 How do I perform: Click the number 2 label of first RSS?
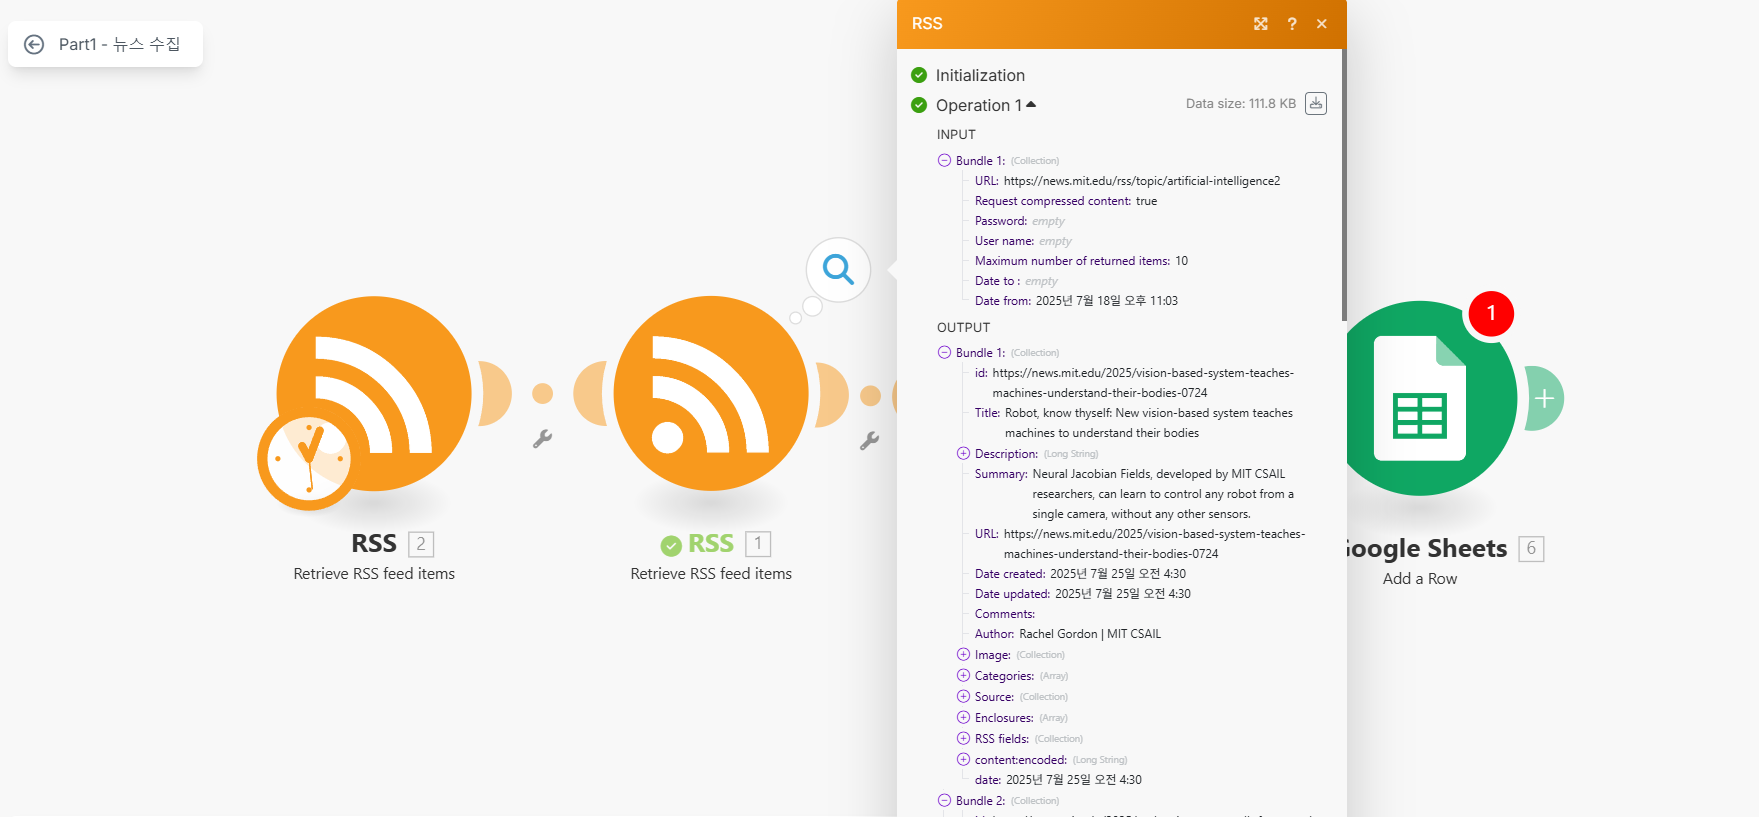coord(421,544)
